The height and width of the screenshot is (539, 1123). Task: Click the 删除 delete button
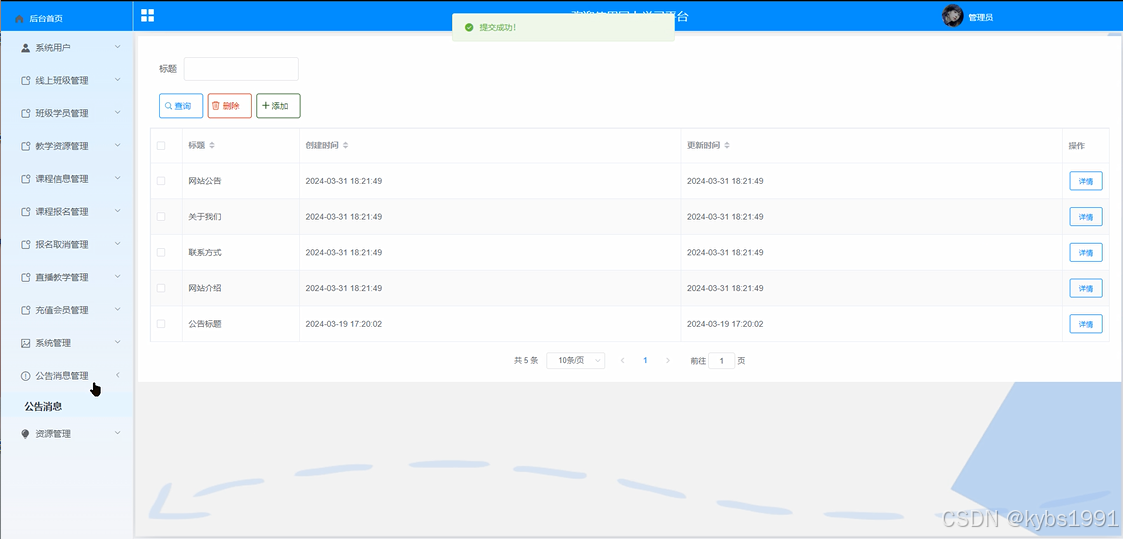[229, 106]
